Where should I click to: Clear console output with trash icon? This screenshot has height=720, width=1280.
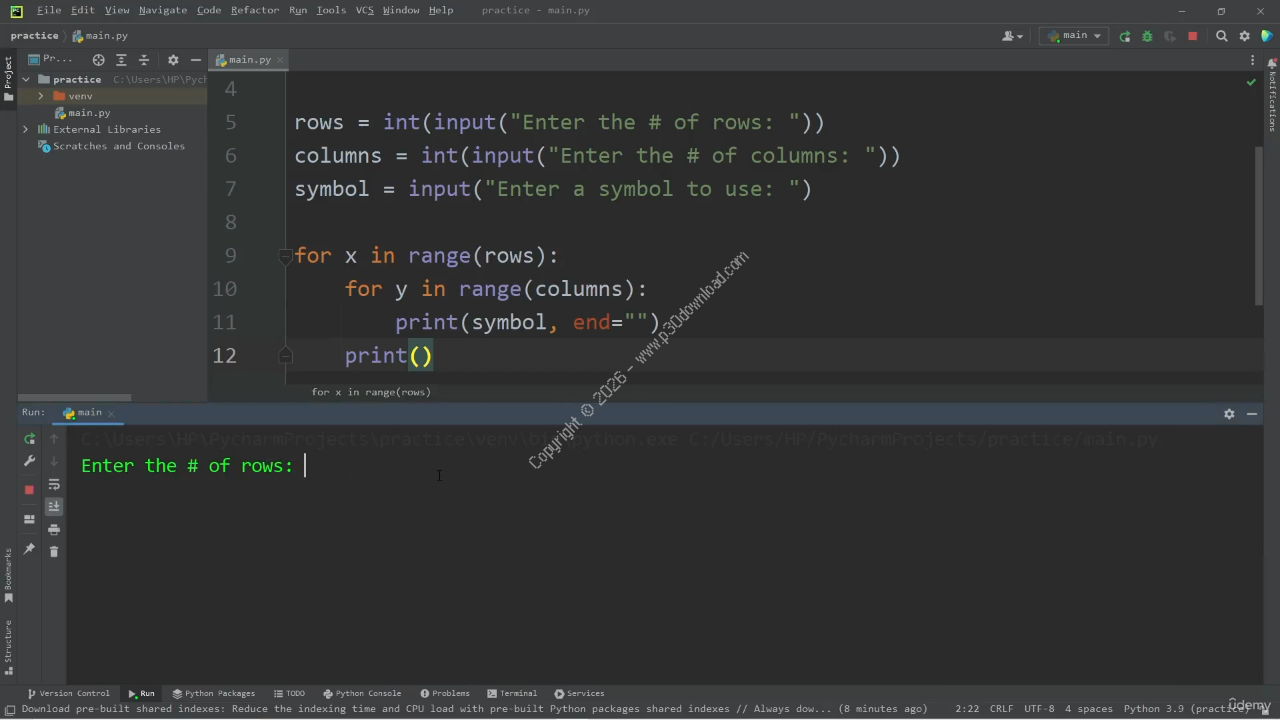(54, 551)
